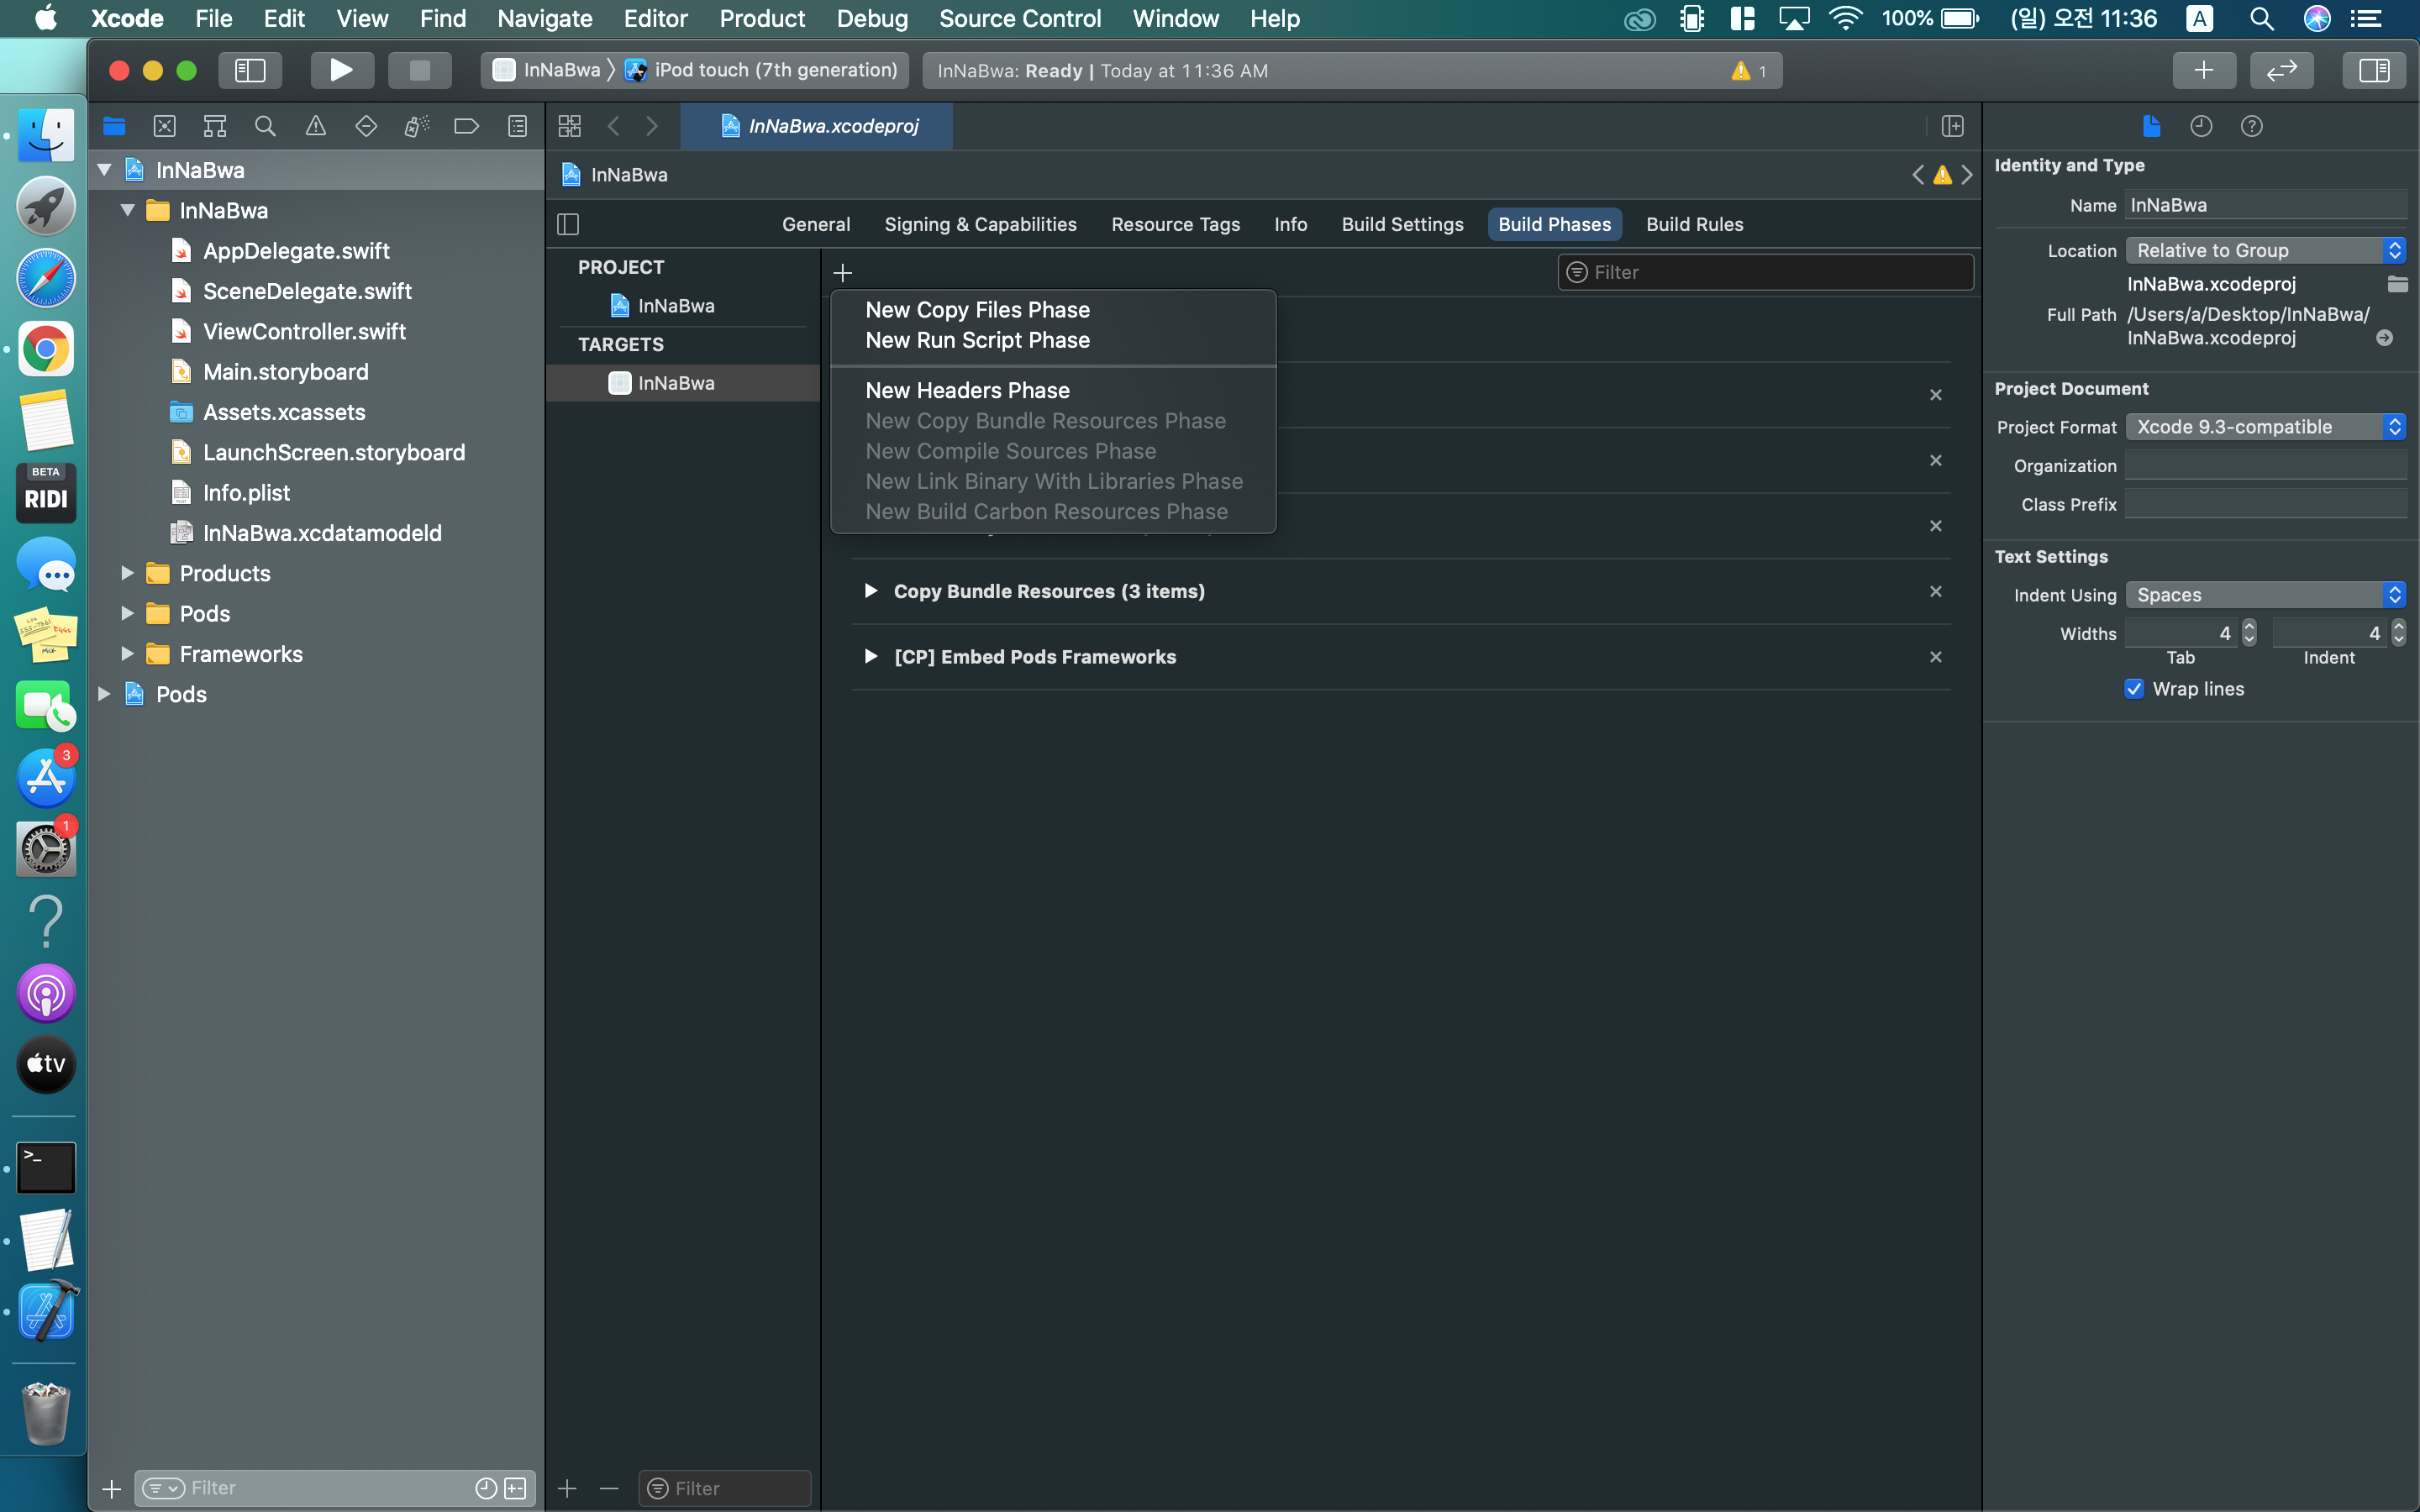The image size is (2420, 1512).
Task: Open the Find navigator magnifier icon
Action: click(265, 126)
